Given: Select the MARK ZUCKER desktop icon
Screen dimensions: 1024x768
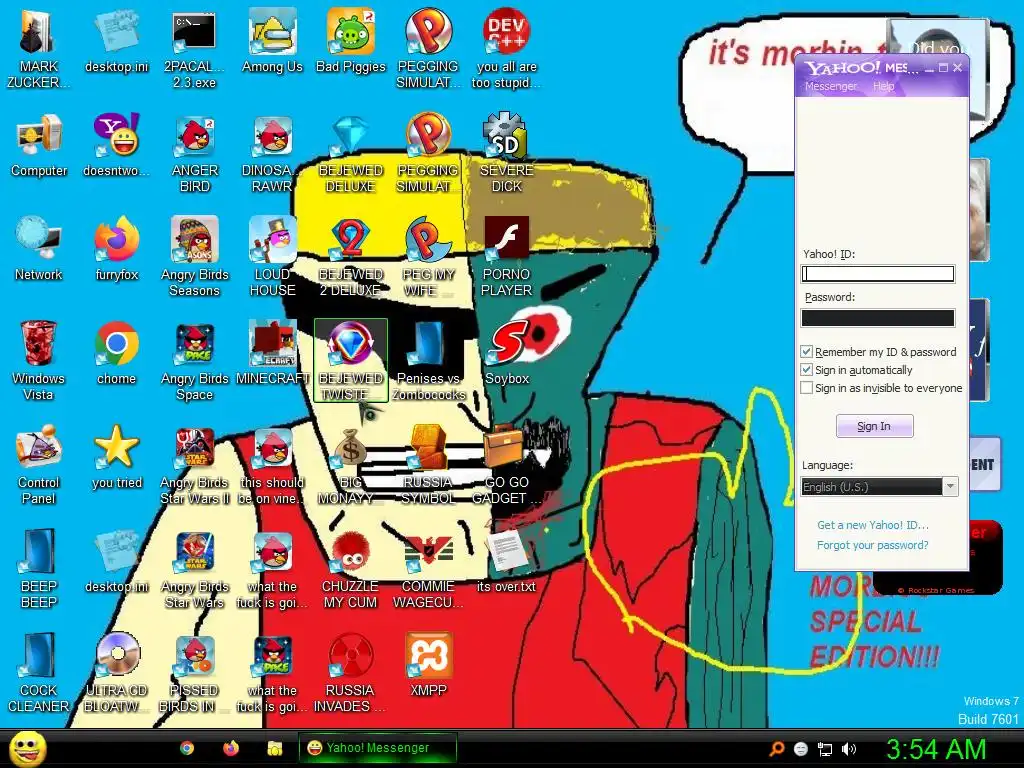Looking at the screenshot, I should 38,48.
